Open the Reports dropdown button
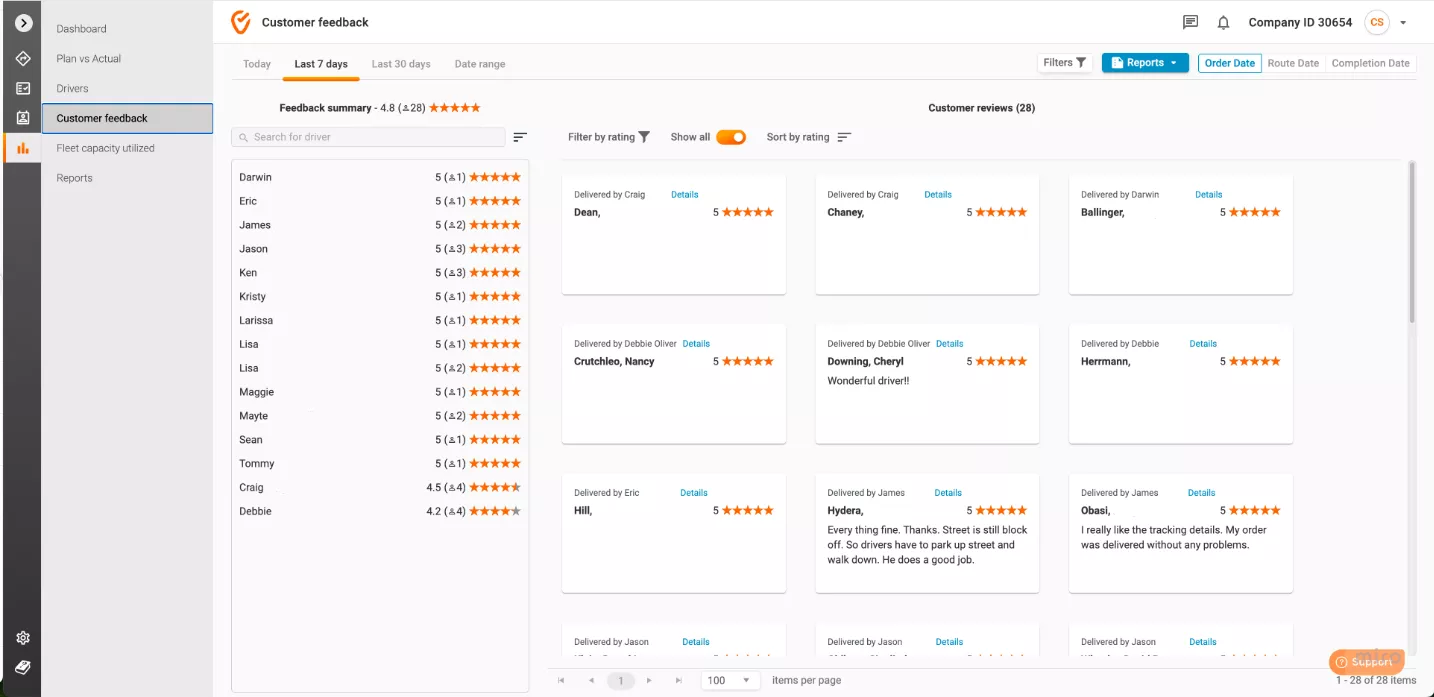Screen dimensions: 1434x697 pos(1145,63)
